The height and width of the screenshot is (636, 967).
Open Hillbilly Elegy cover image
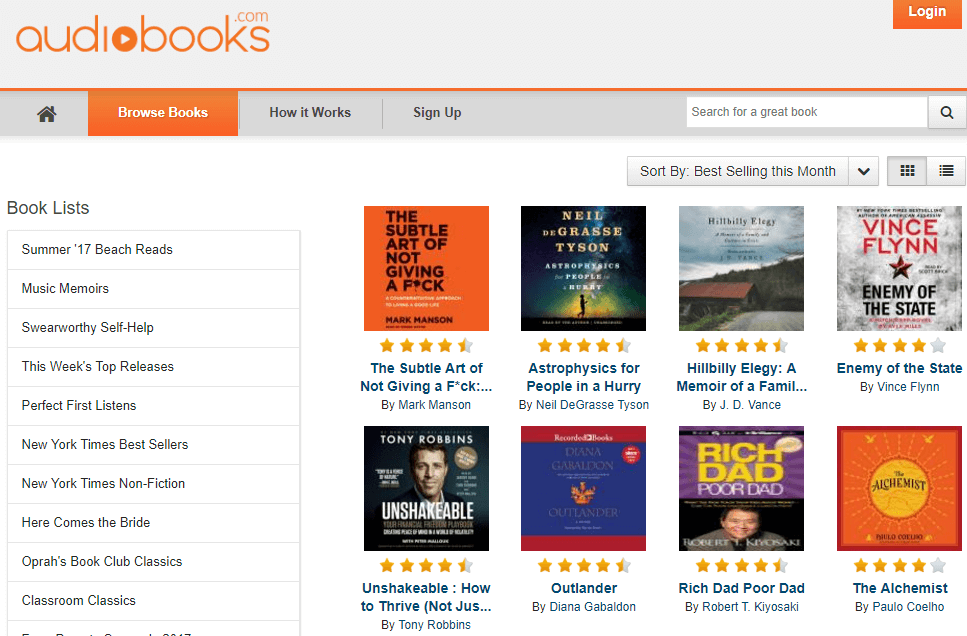741,268
